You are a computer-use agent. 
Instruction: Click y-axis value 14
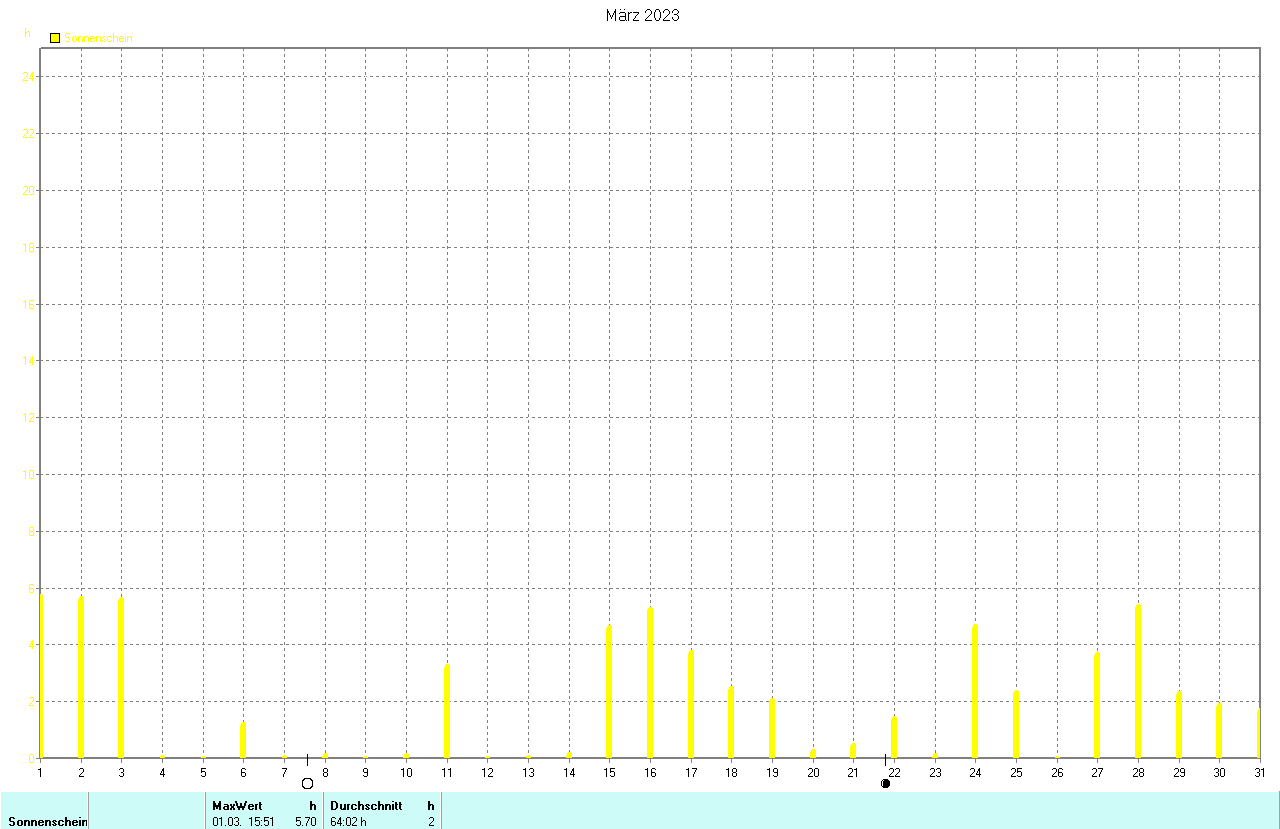(x=29, y=360)
